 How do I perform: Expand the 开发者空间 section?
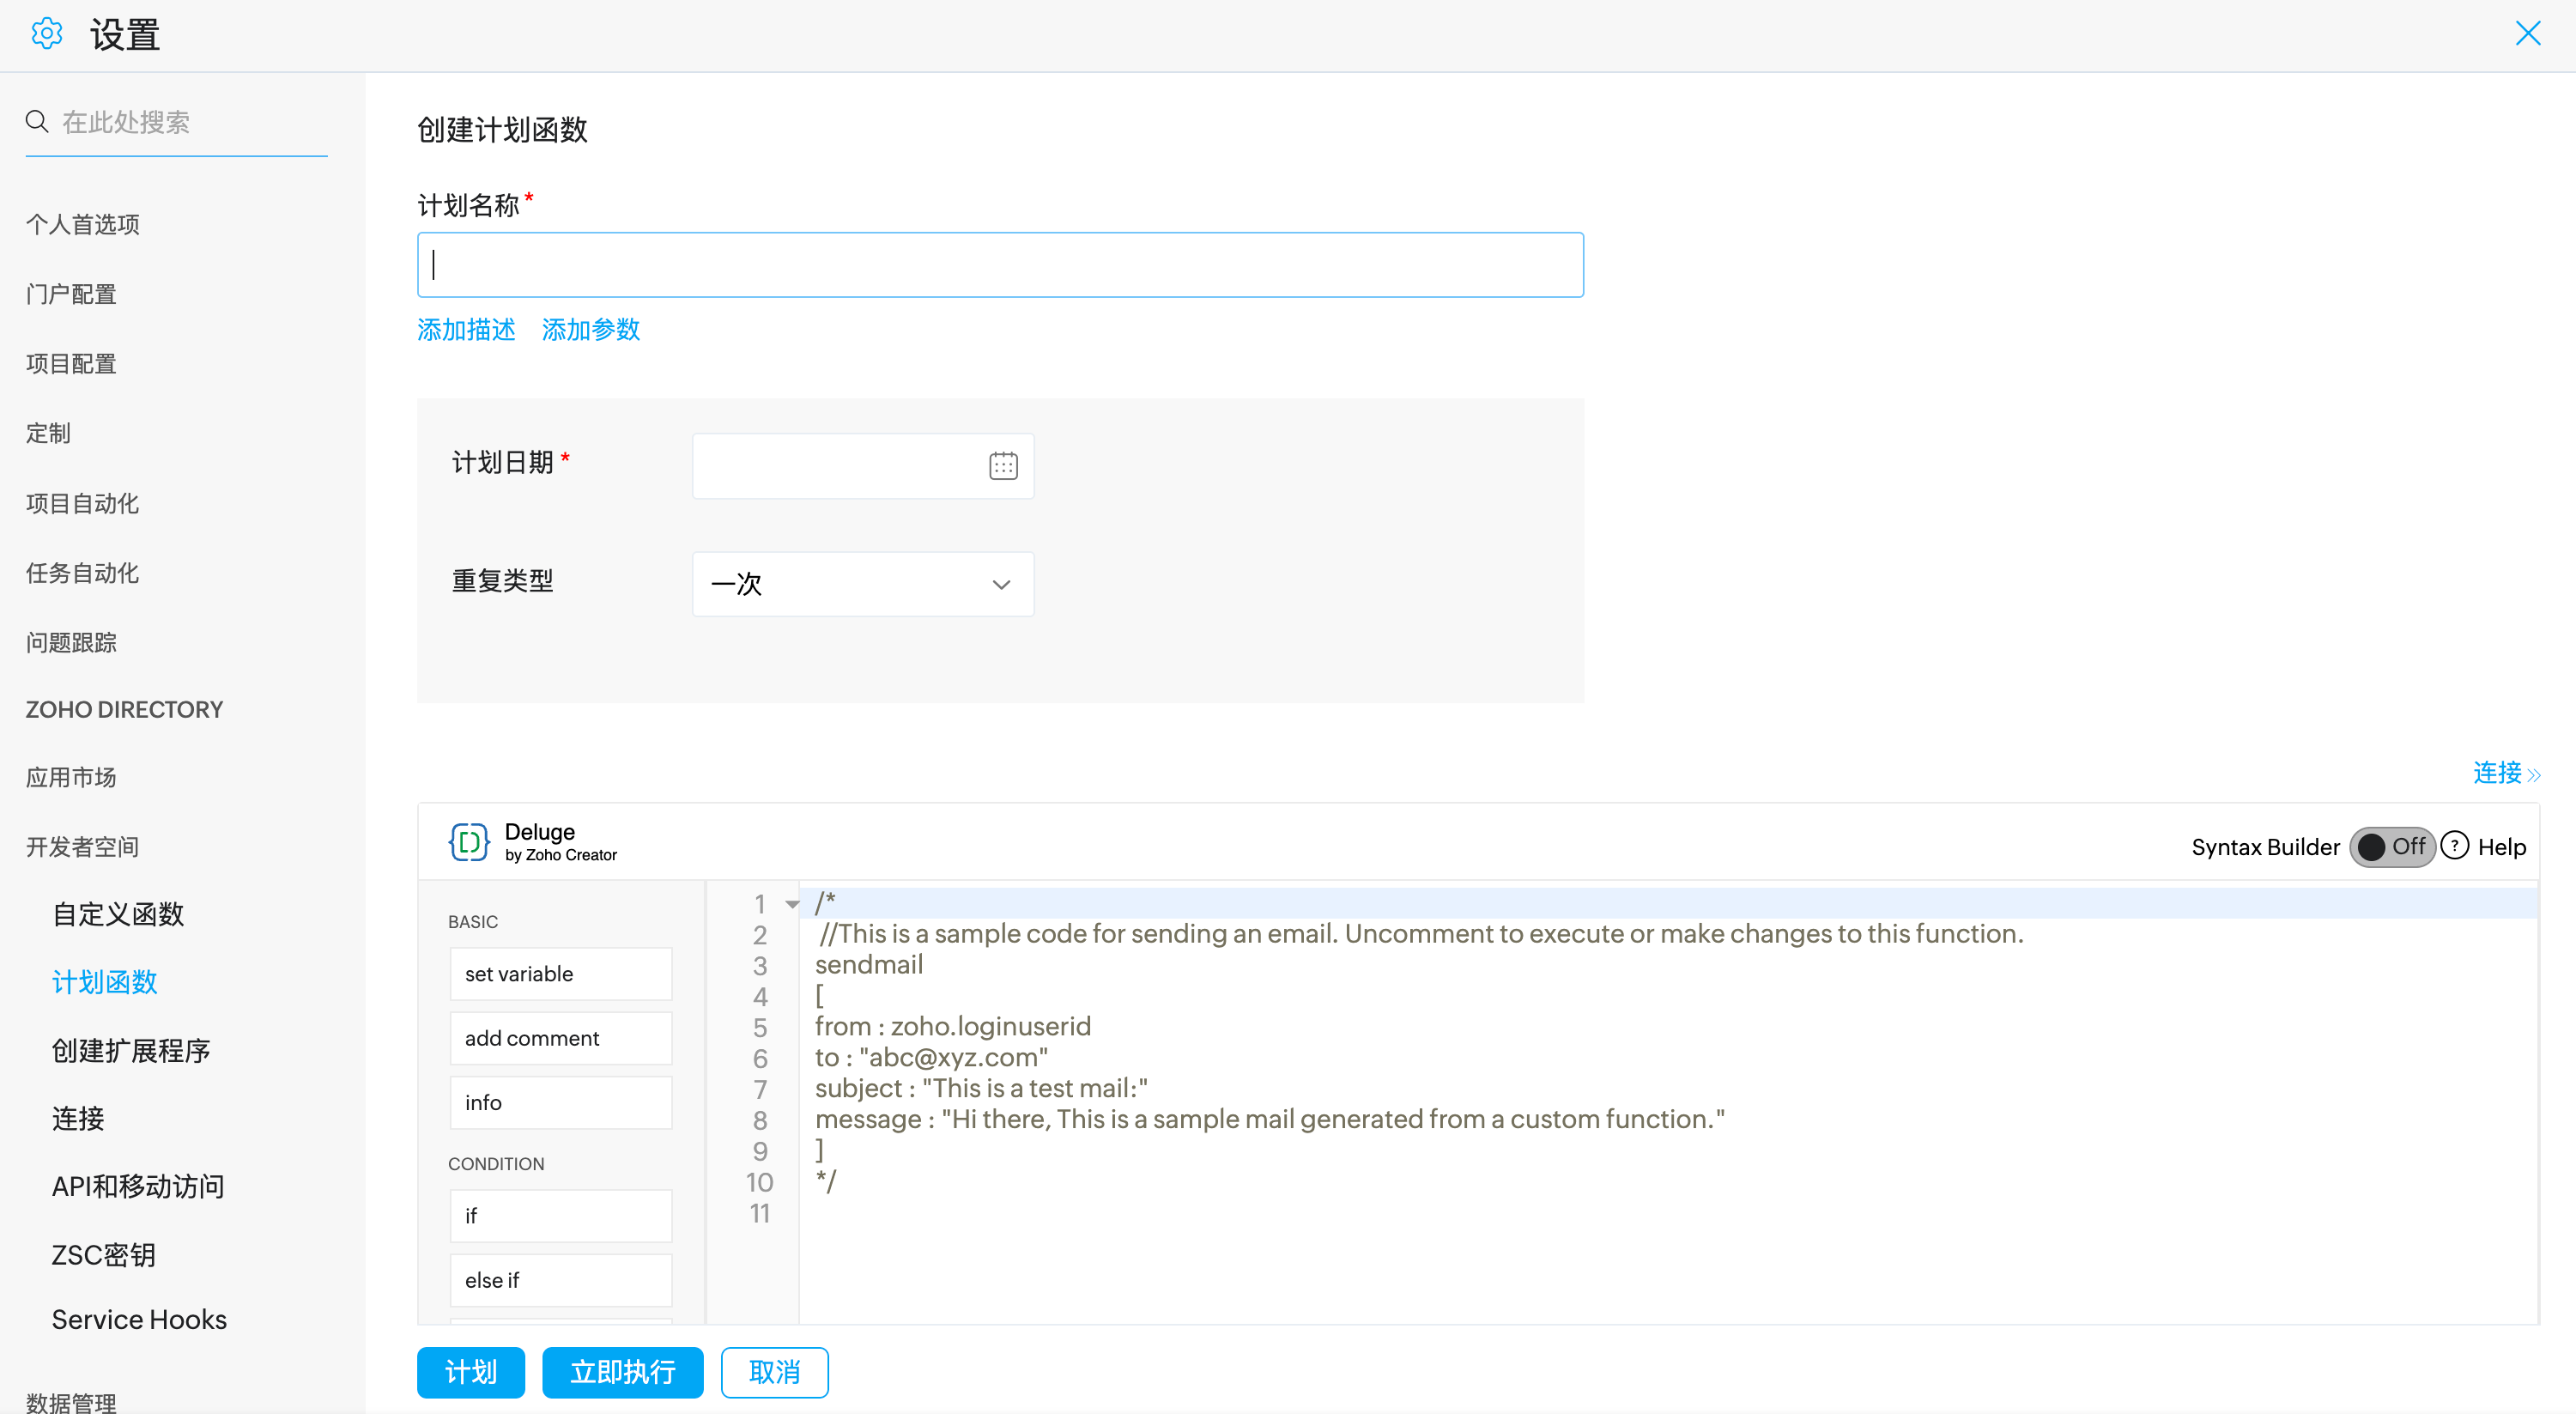click(82, 847)
